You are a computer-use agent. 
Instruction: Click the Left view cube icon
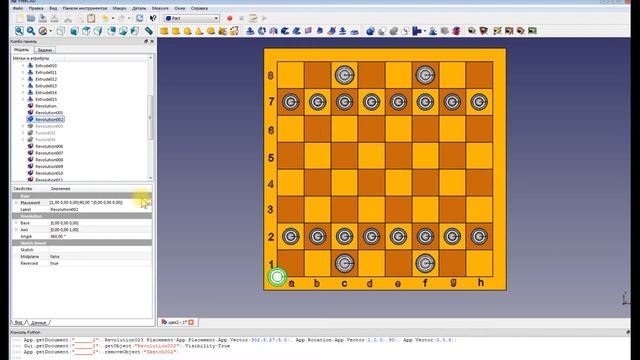point(135,31)
